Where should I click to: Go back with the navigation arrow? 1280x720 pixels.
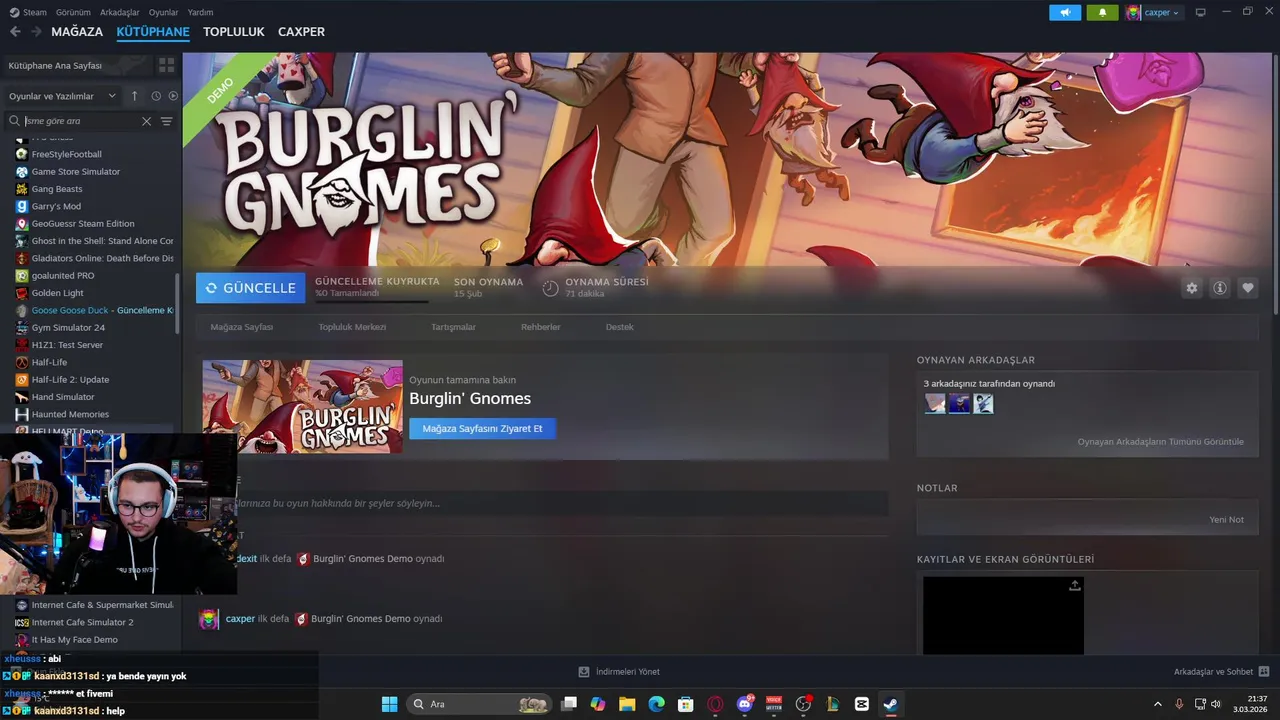pos(15,32)
